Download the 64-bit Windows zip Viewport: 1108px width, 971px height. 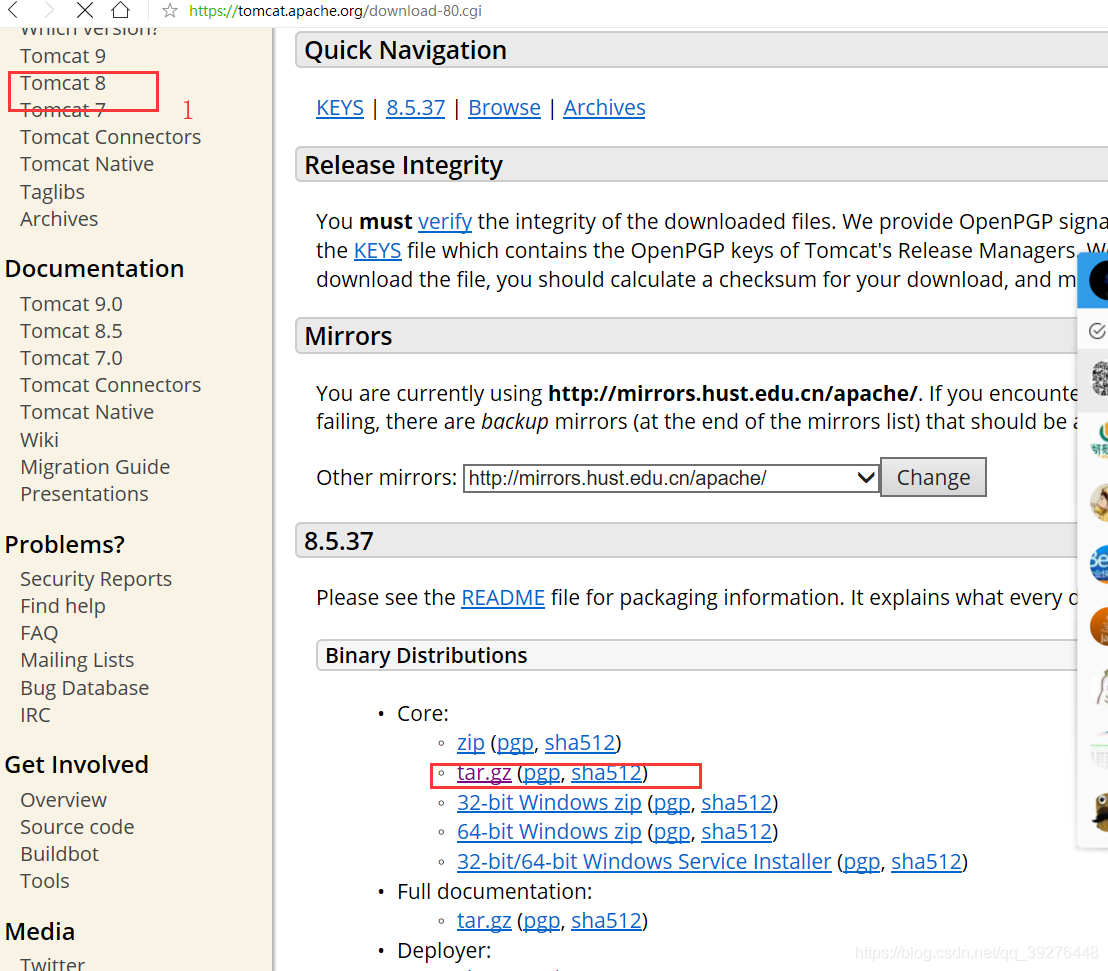click(x=549, y=832)
